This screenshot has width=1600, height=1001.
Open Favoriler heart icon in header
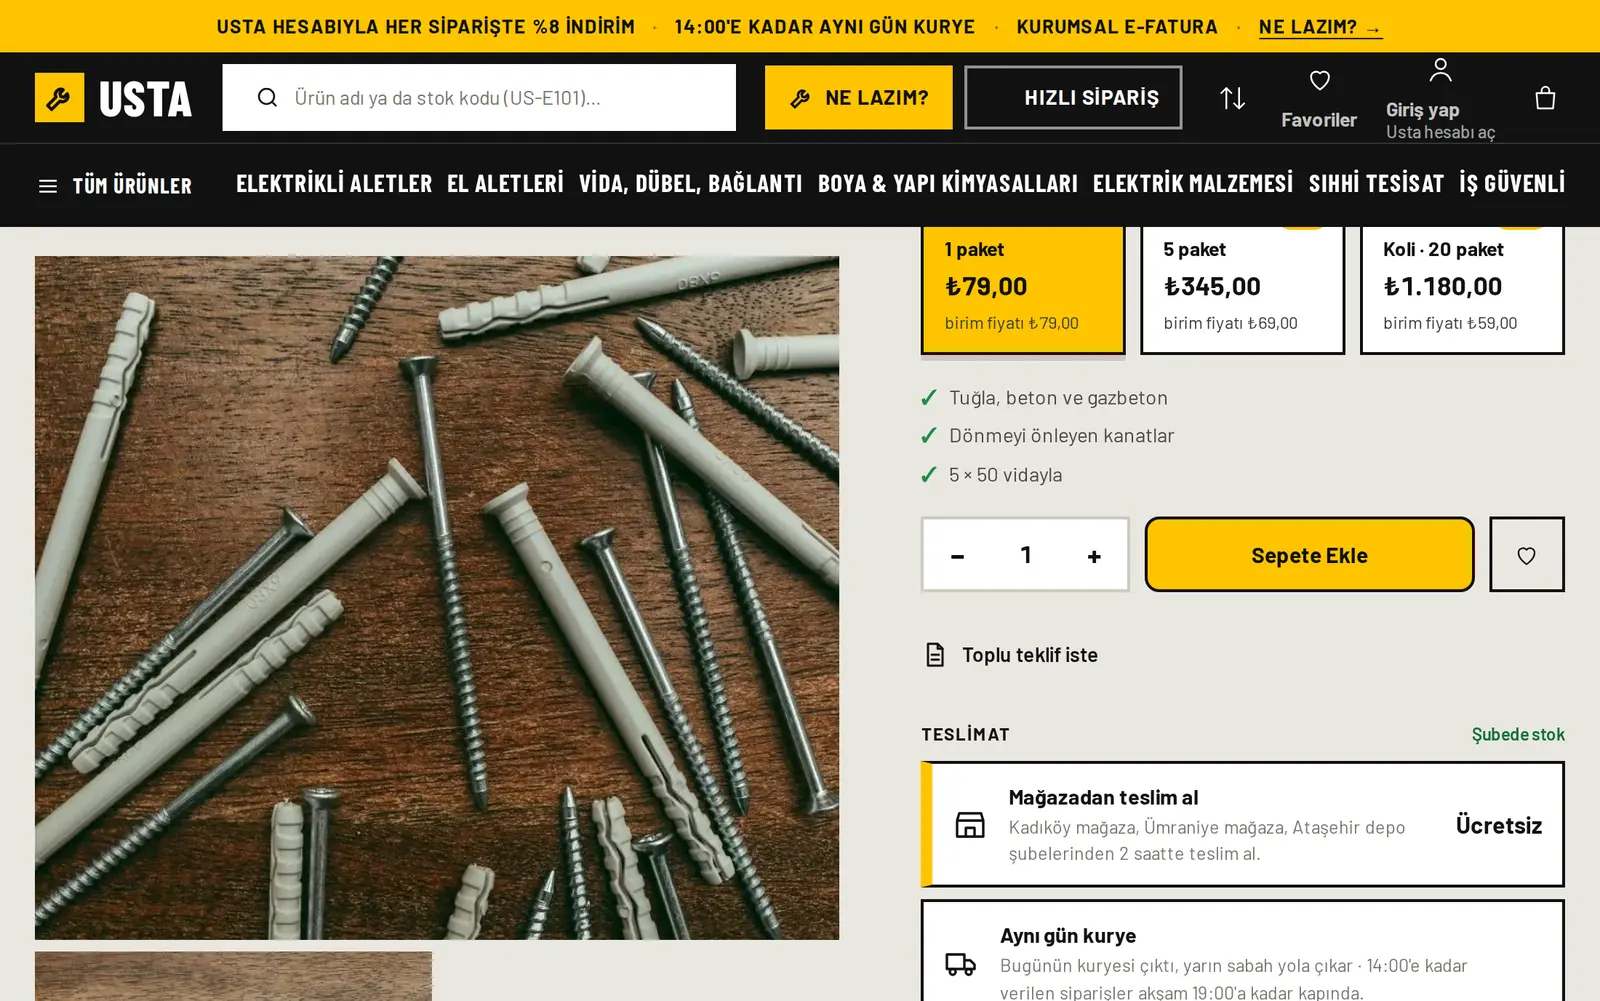pos(1319,80)
